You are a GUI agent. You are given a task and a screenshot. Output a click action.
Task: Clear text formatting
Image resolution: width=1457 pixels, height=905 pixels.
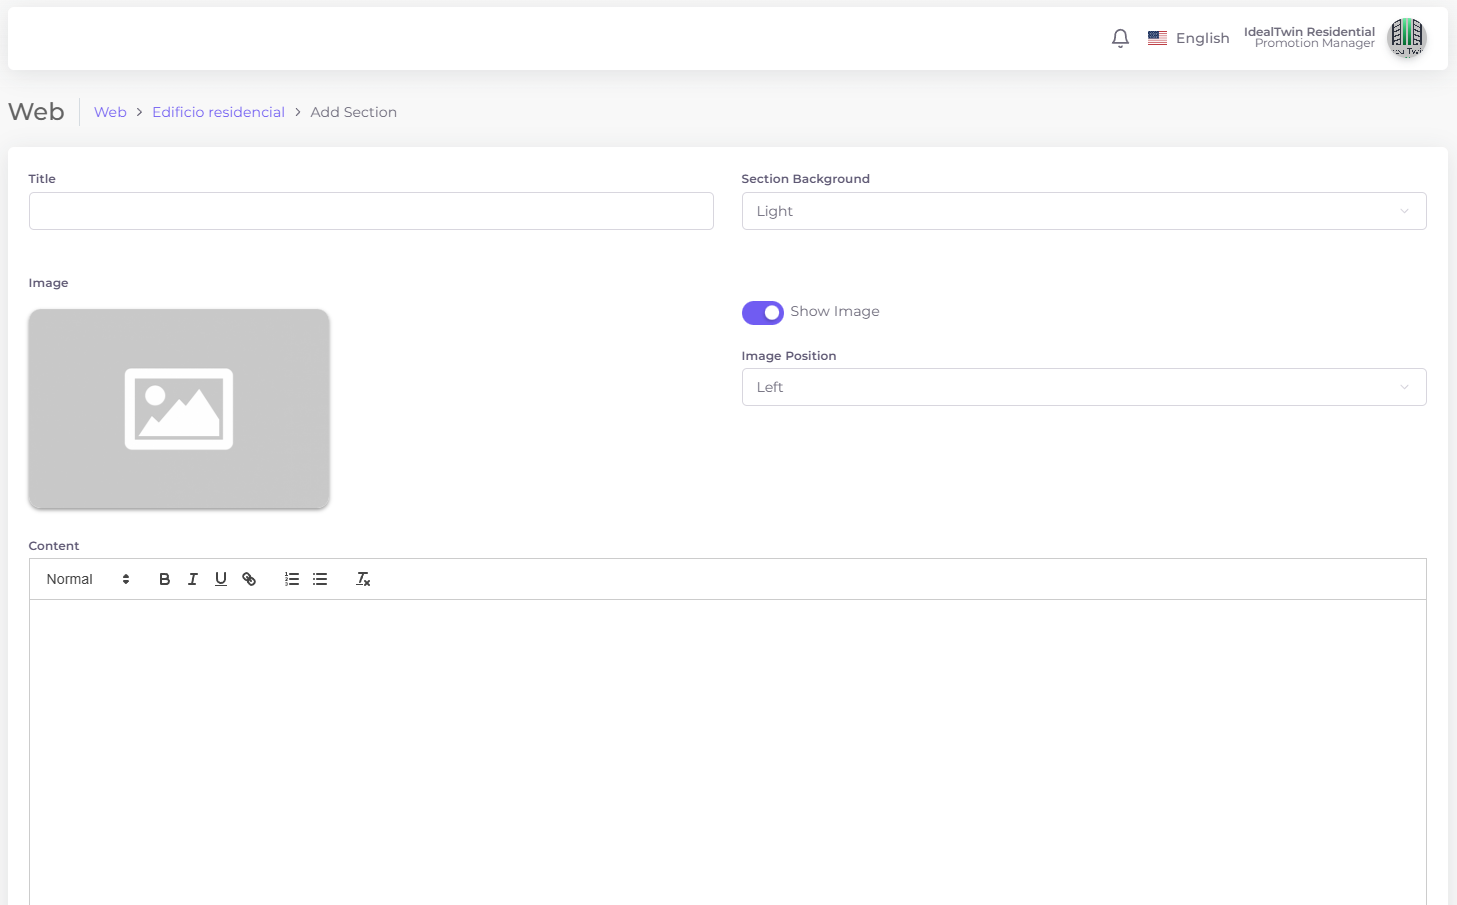pyautogui.click(x=363, y=579)
